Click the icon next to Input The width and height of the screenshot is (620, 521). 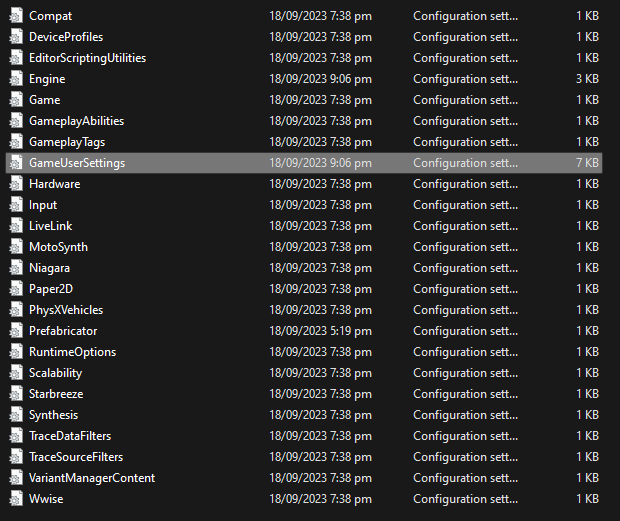pyautogui.click(x=16, y=205)
